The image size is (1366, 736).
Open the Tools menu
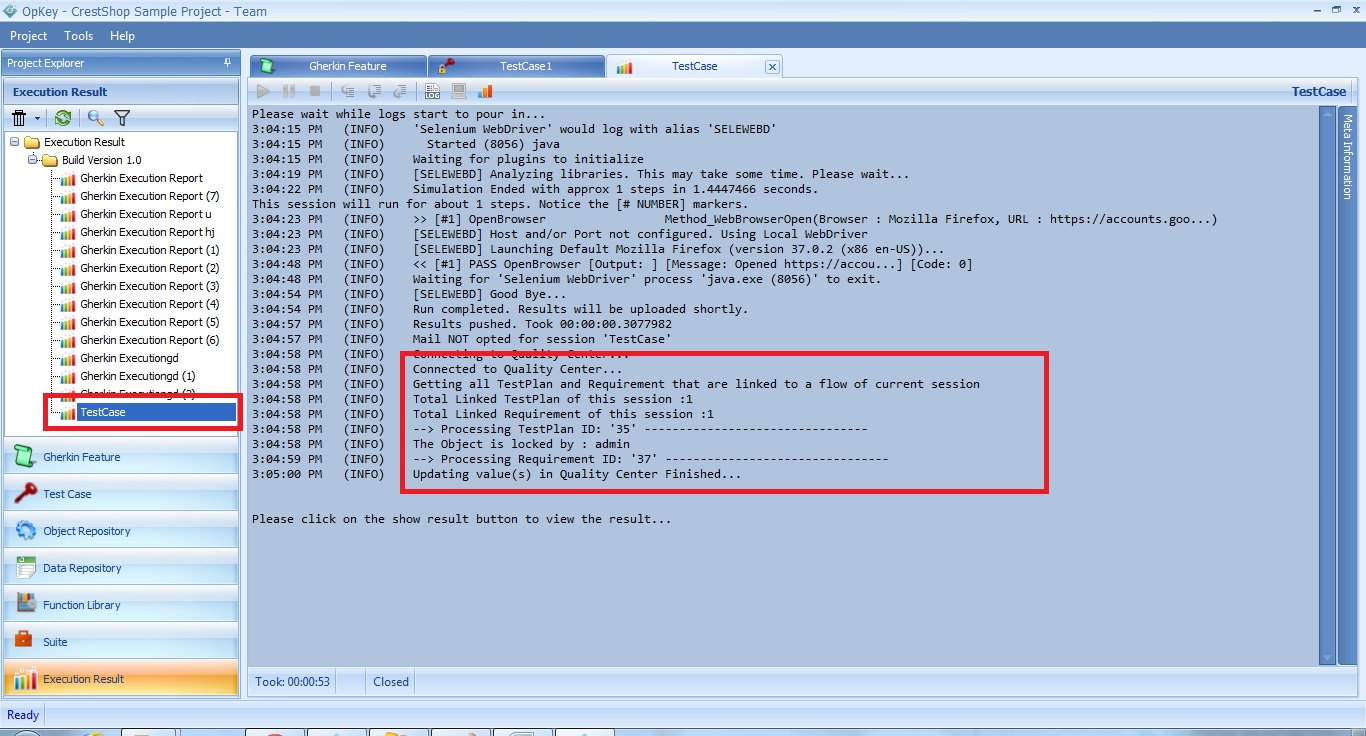pyautogui.click(x=78, y=35)
